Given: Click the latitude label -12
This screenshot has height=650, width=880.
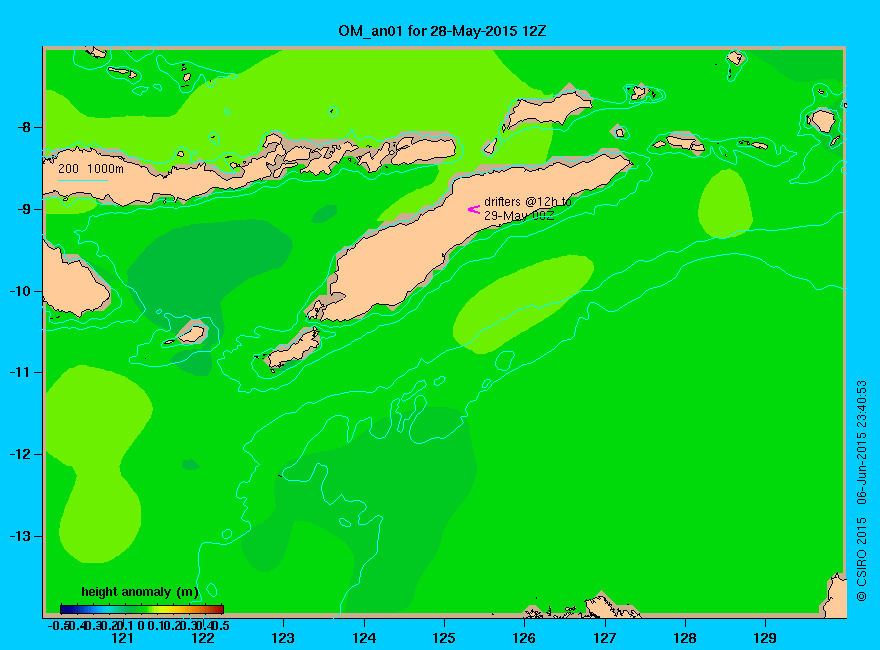Looking at the screenshot, I should coord(21,454).
